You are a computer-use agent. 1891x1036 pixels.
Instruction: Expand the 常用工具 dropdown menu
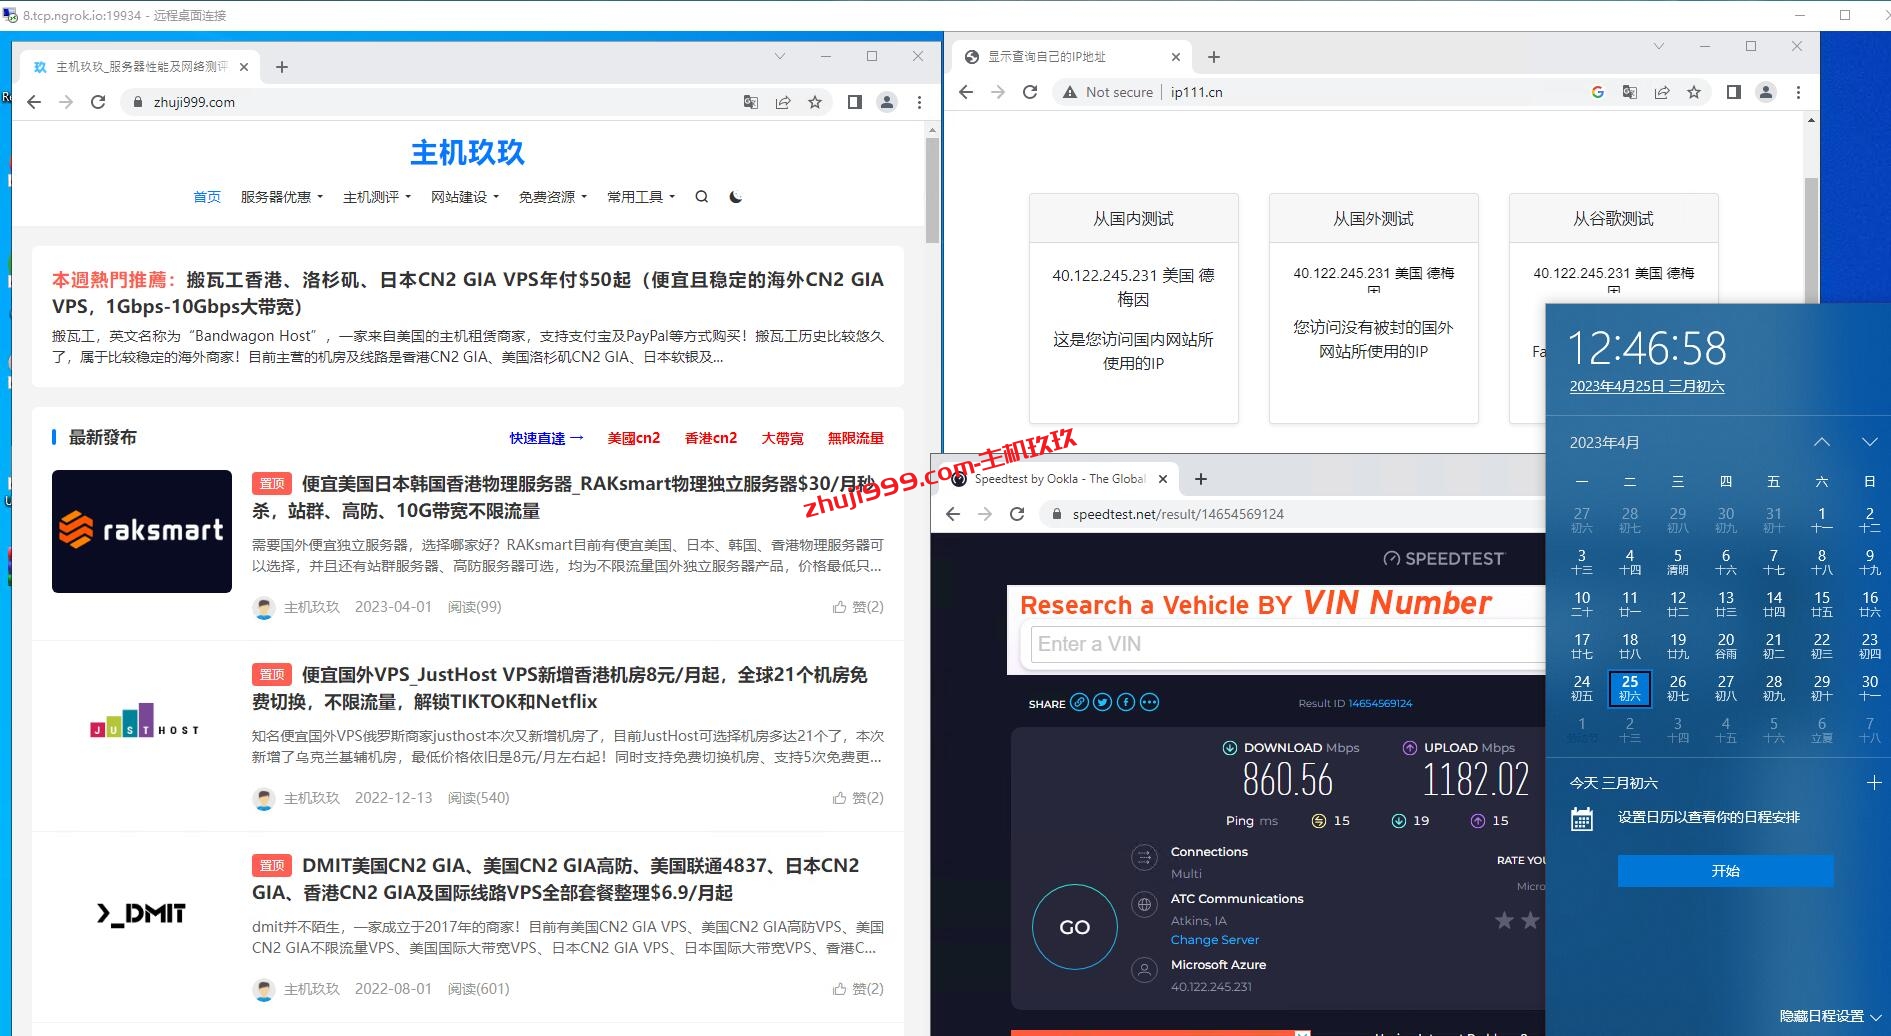(x=640, y=197)
